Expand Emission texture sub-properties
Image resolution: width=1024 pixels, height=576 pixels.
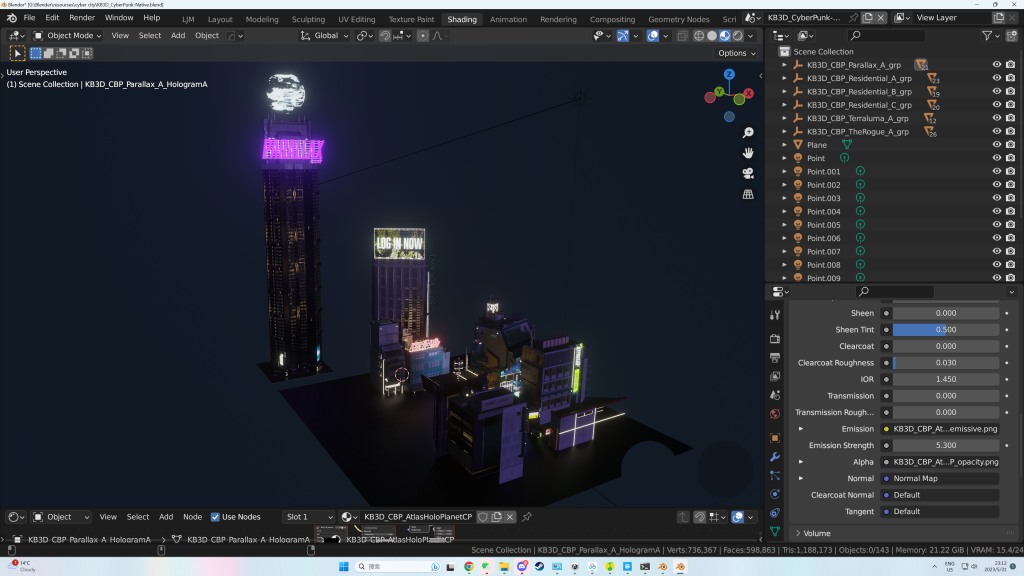click(x=801, y=429)
